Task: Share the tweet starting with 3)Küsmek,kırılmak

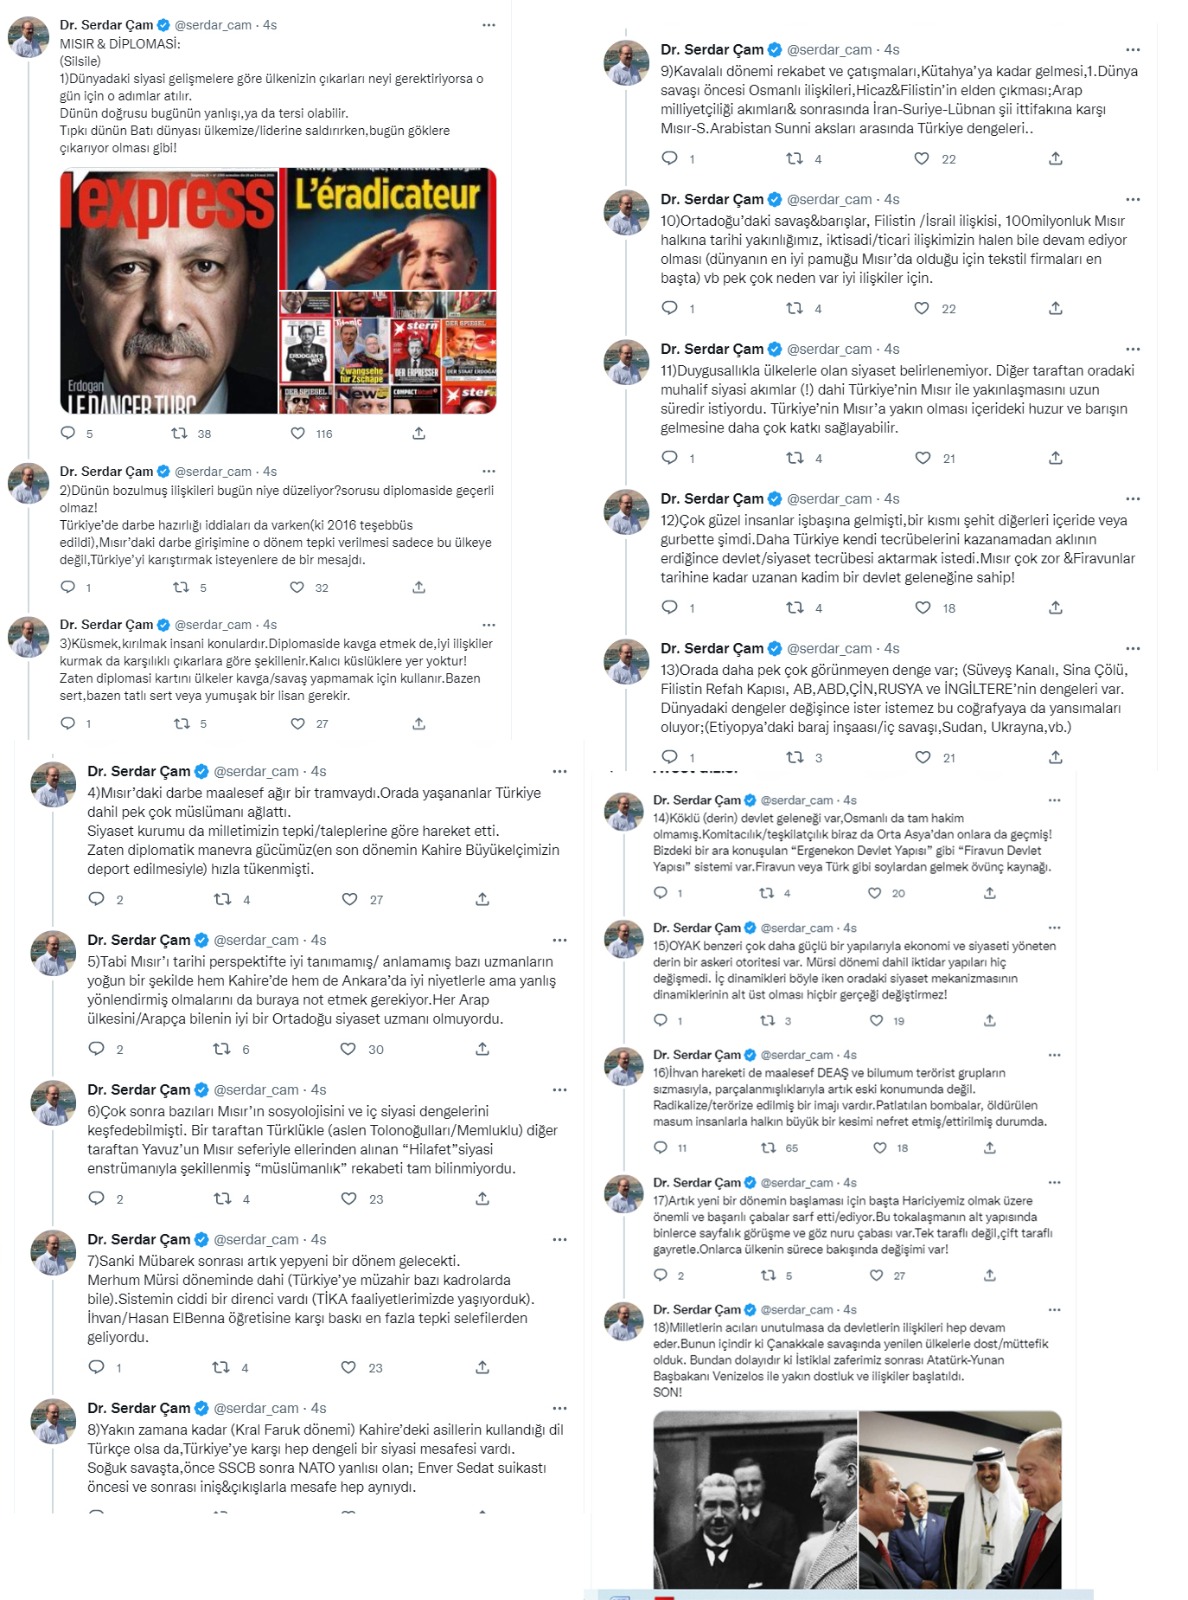Action: [x=419, y=723]
